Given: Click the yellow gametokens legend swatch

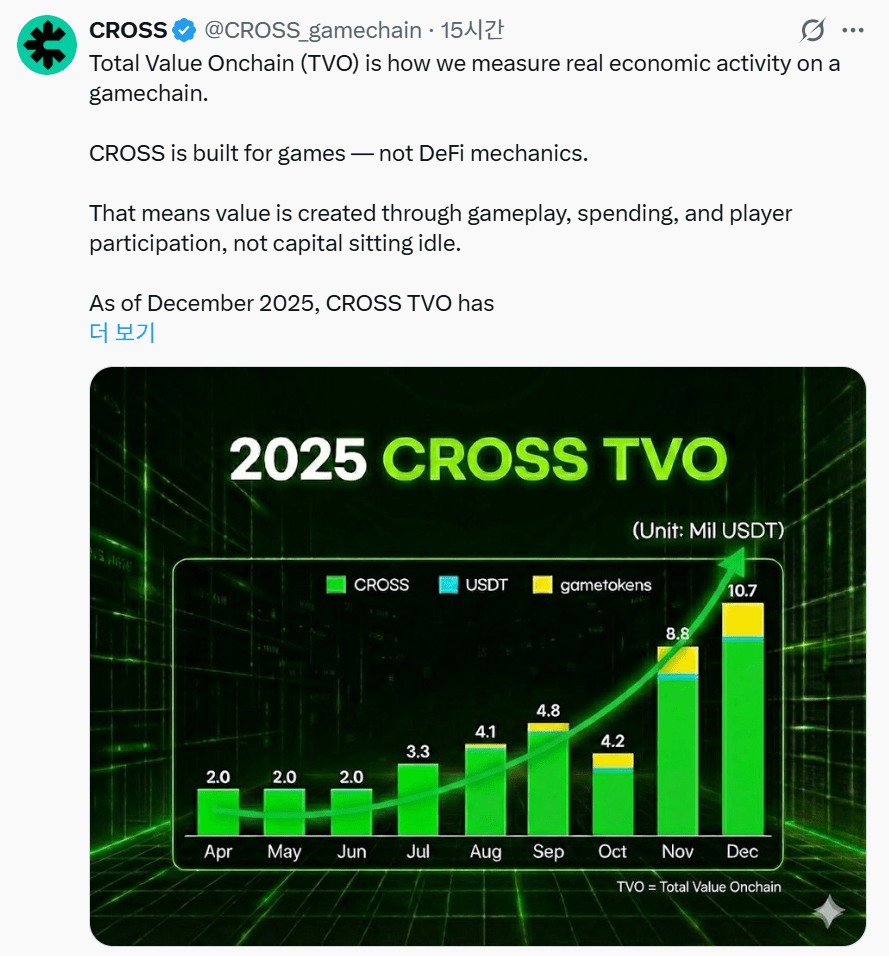Looking at the screenshot, I should [x=543, y=585].
